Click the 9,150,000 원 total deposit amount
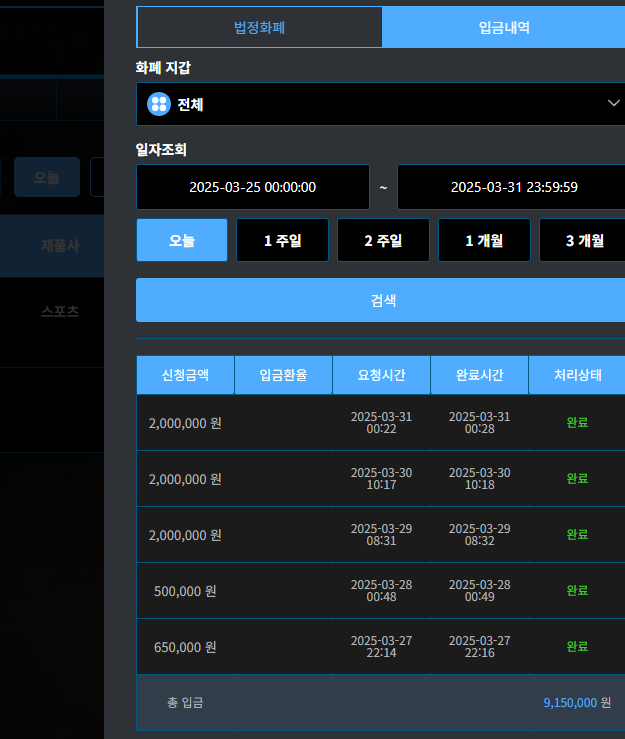This screenshot has width=625, height=739. tap(576, 703)
